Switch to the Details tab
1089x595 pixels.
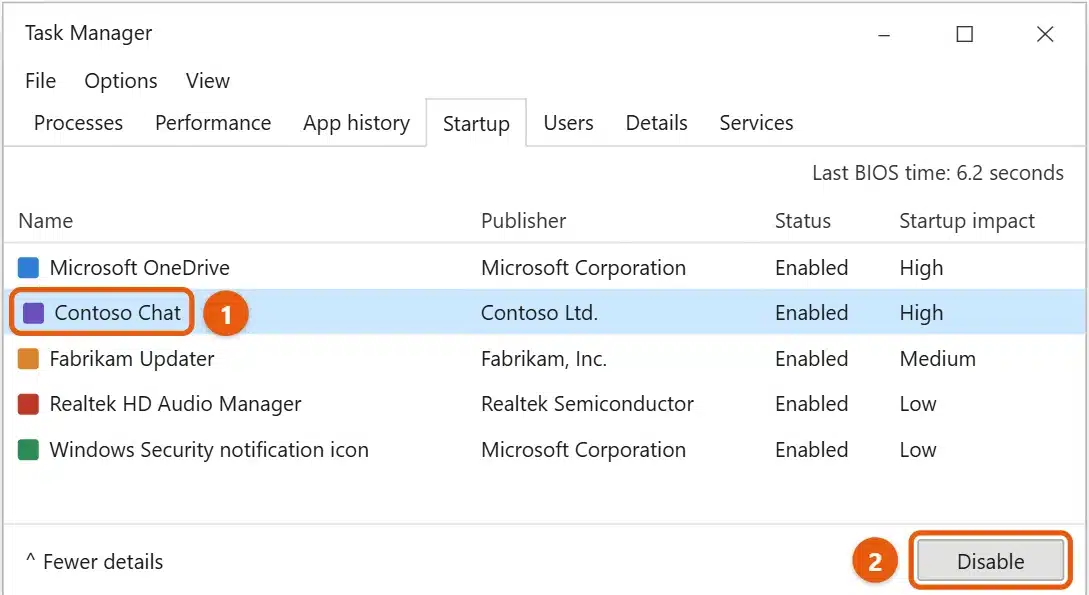[x=656, y=123]
